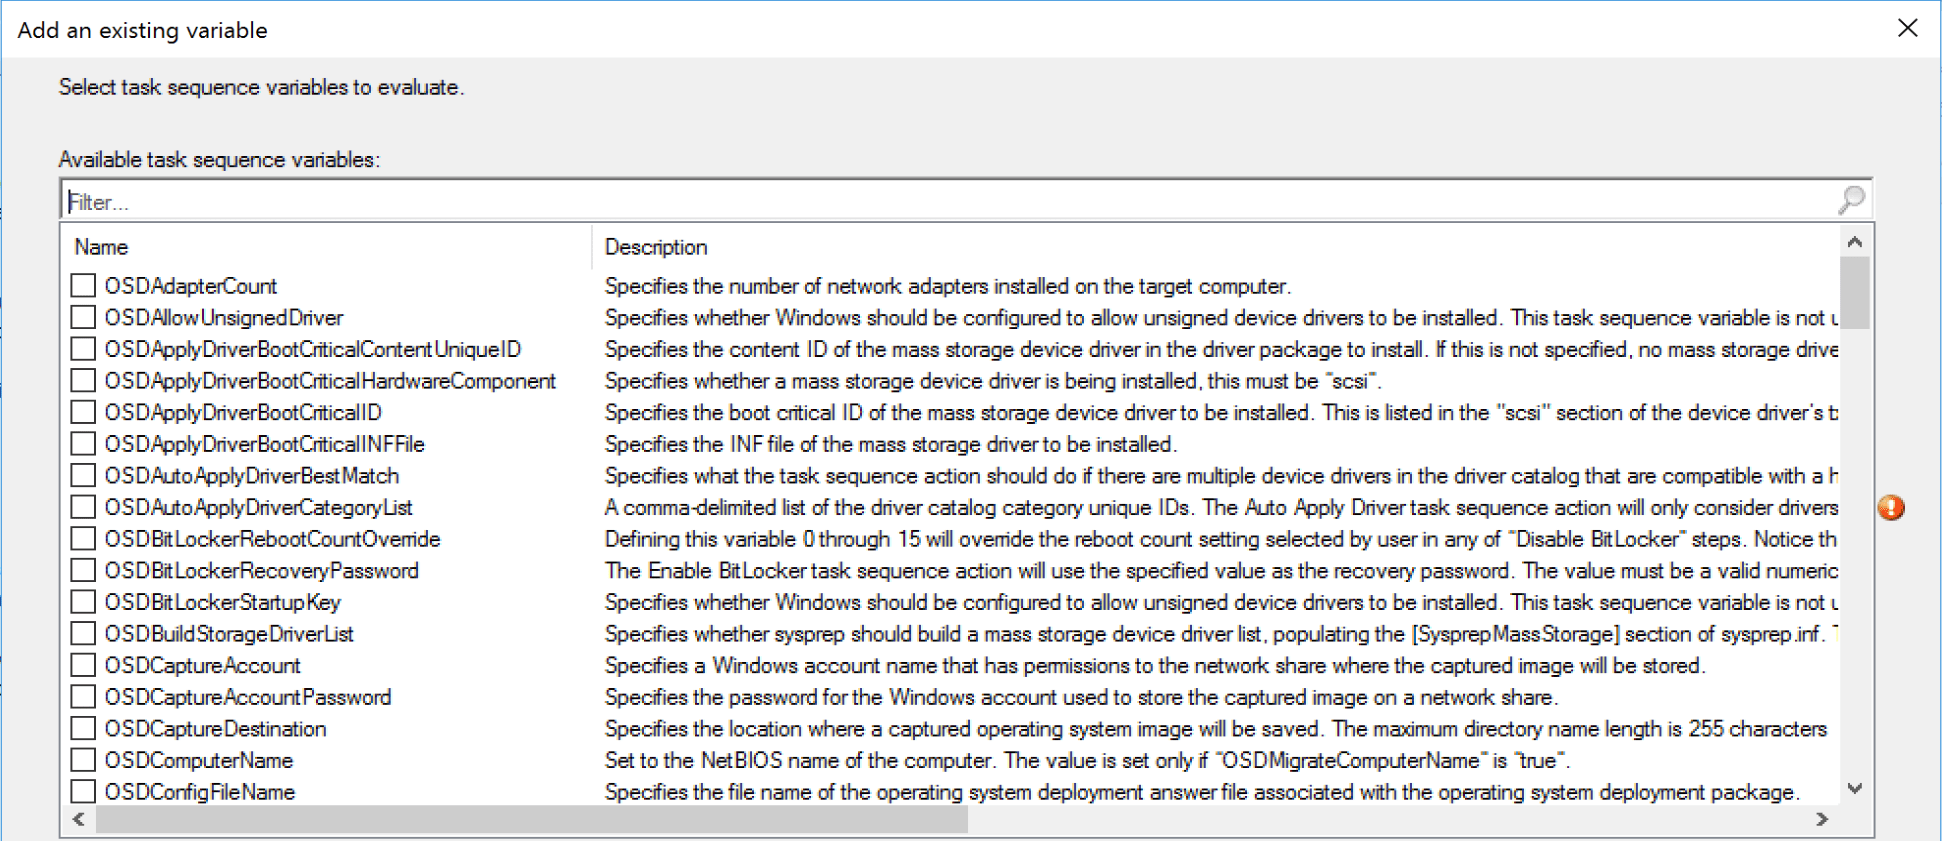This screenshot has width=1942, height=841.
Task: Enable the OSDComputerName variable checkbox
Action: [x=83, y=760]
